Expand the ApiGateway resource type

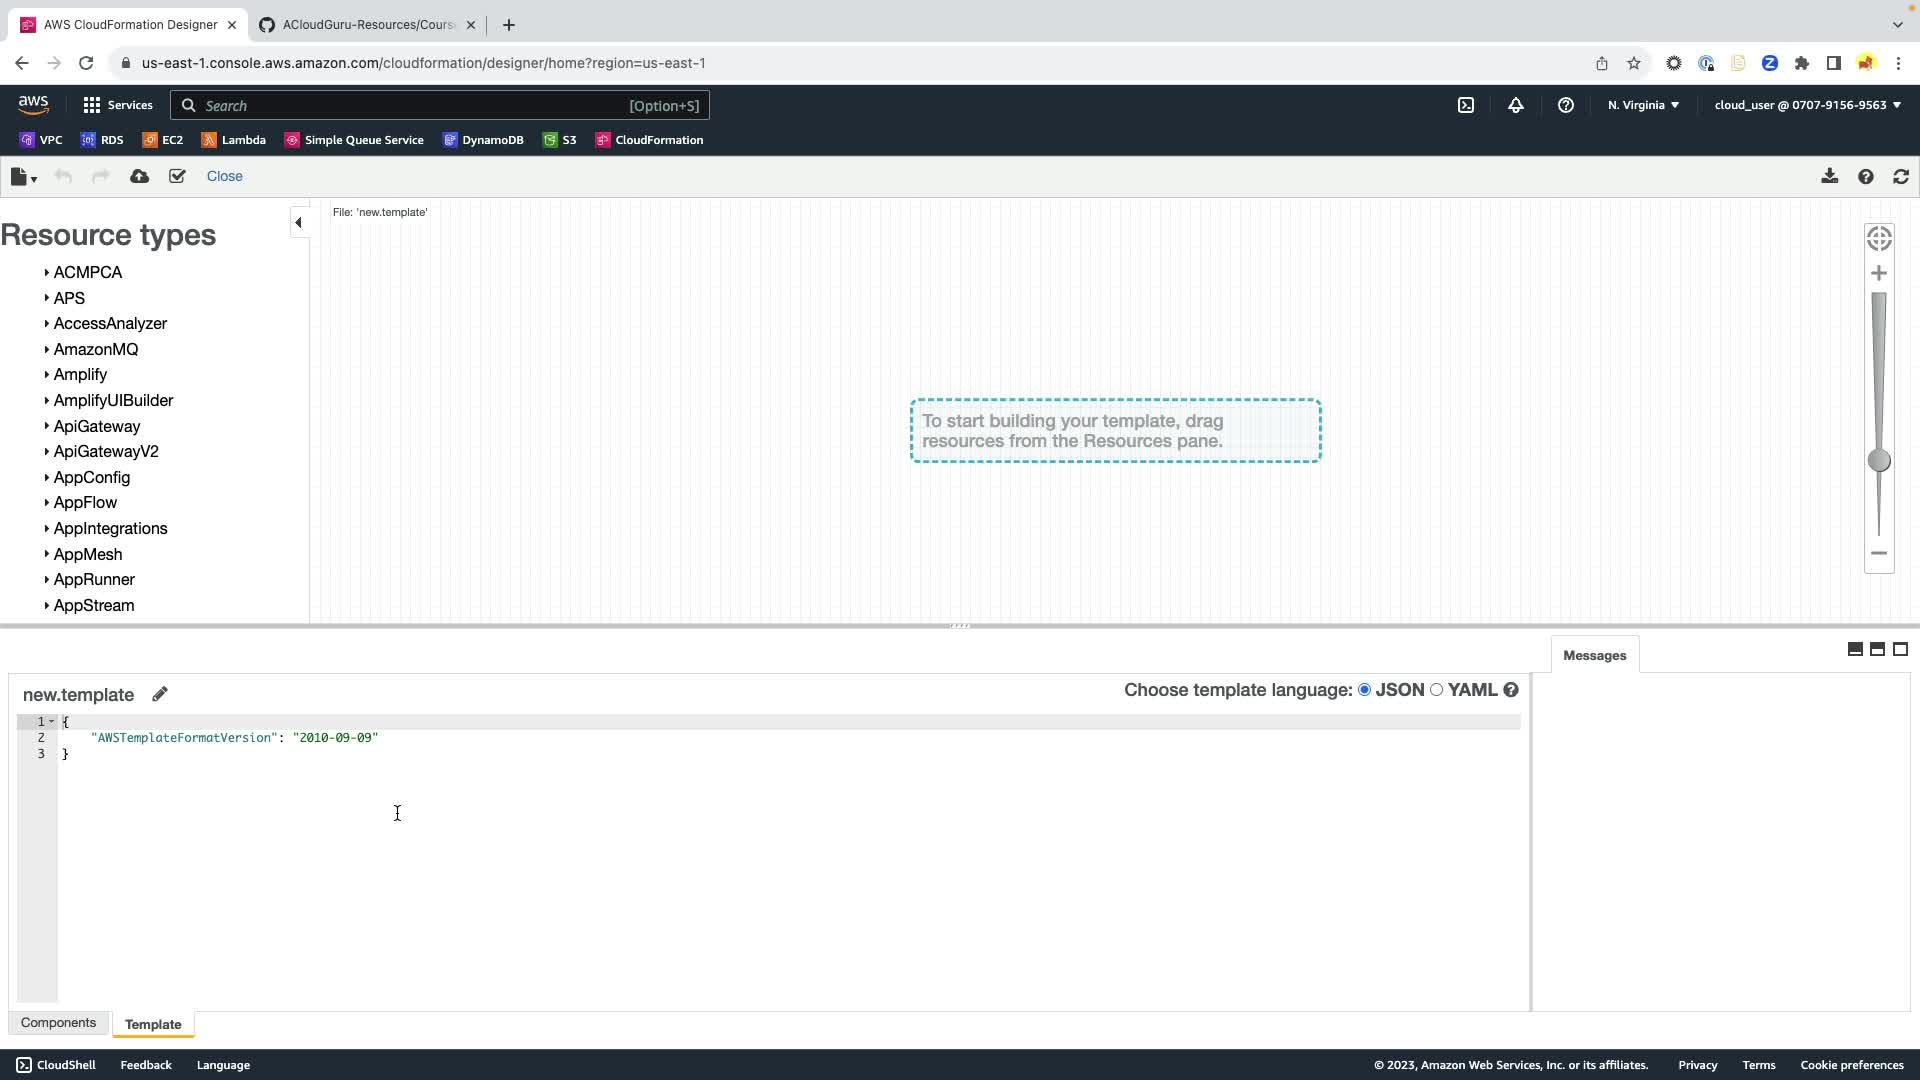tap(96, 426)
